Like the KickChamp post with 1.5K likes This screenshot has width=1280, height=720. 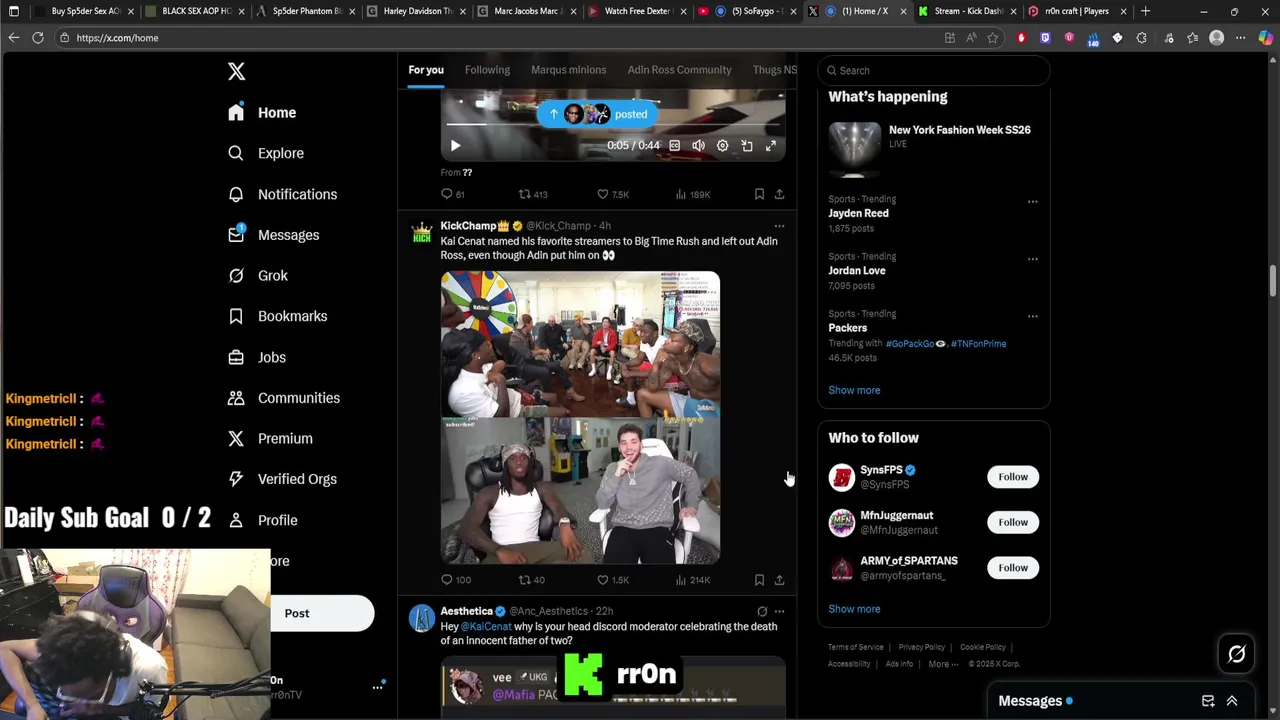612,580
